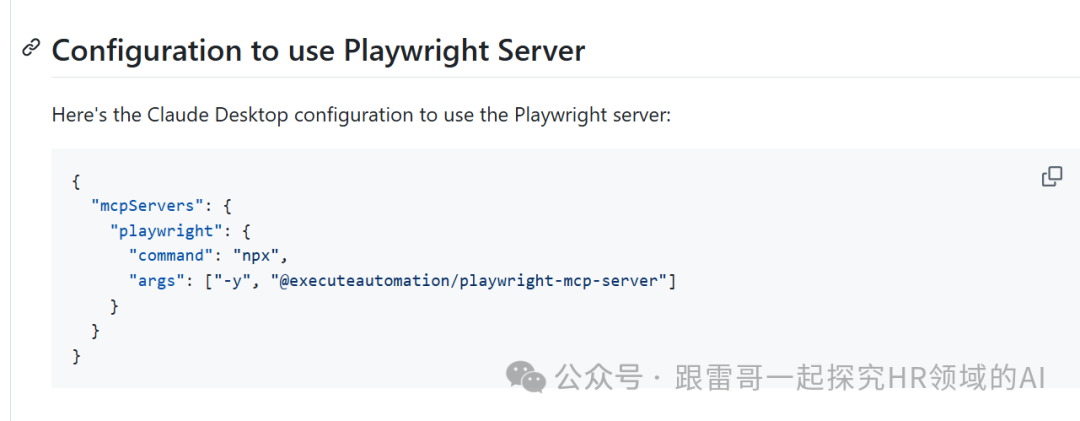Click the final closing brace of the JSON
Screen dimensions: 1080x421
pos(76,355)
